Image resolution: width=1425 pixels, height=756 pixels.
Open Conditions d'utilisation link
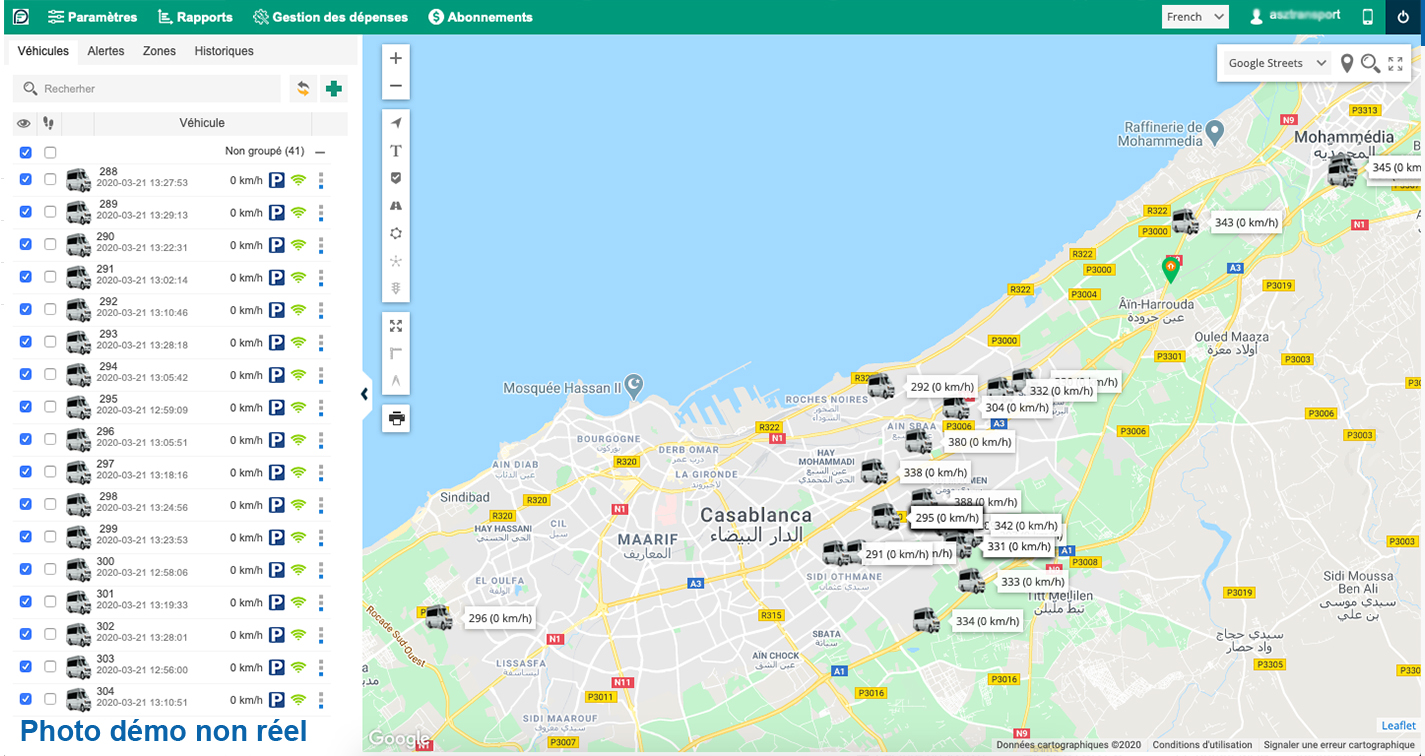pyautogui.click(x=1202, y=745)
